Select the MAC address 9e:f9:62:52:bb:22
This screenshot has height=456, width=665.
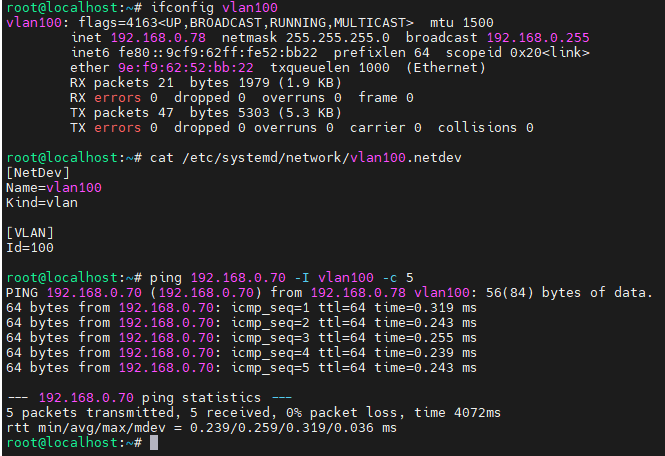186,68
